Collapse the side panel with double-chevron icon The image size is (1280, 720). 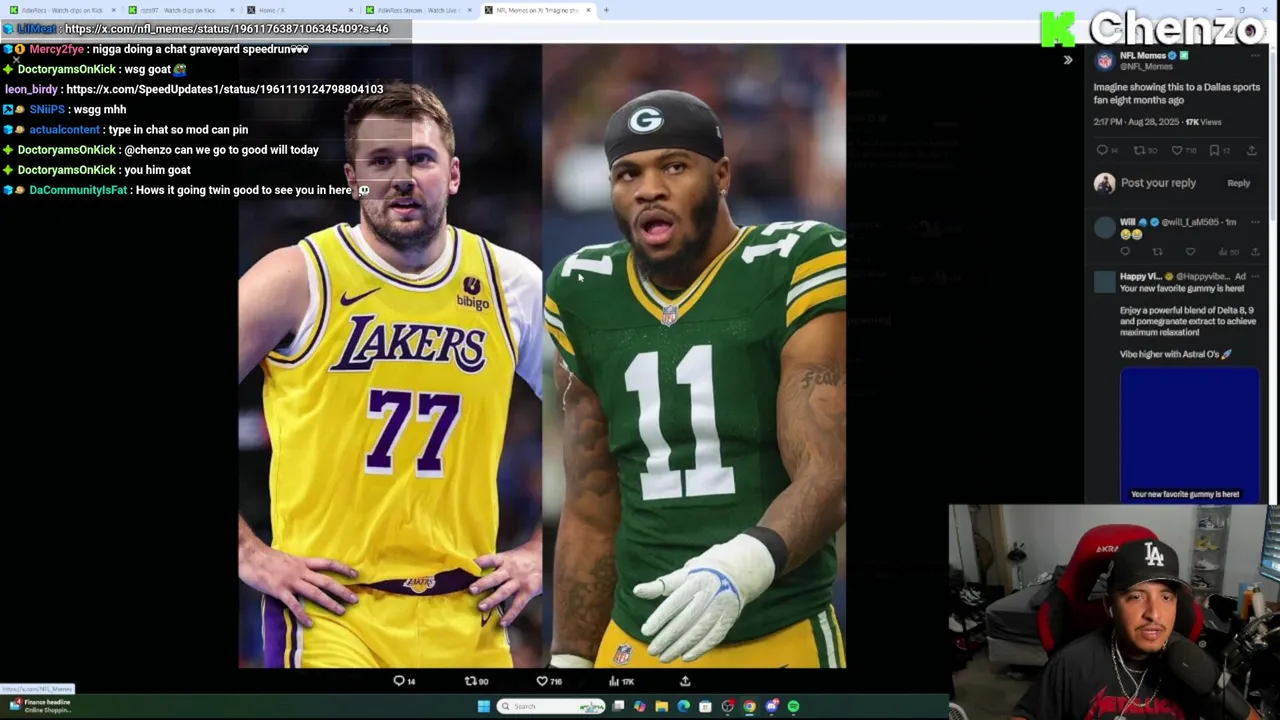point(1067,60)
